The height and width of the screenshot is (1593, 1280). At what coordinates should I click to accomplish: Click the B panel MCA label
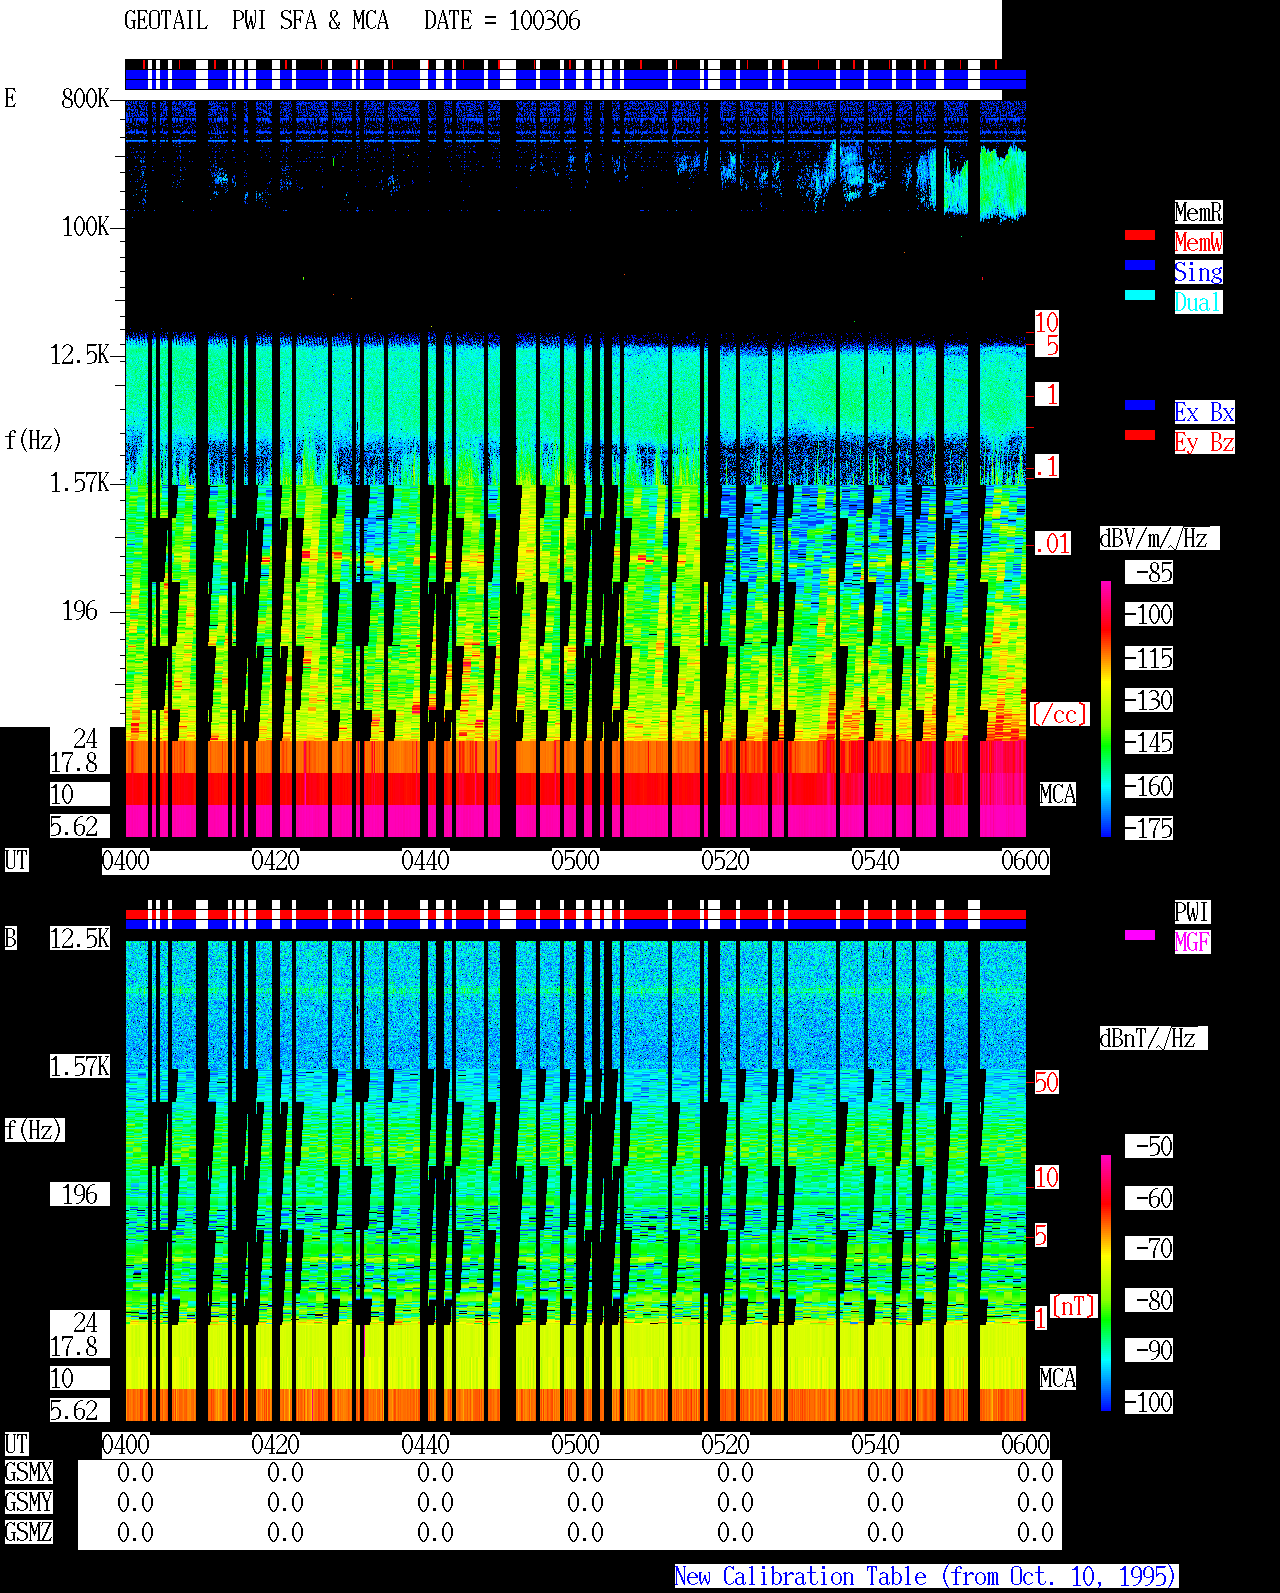click(1058, 1379)
